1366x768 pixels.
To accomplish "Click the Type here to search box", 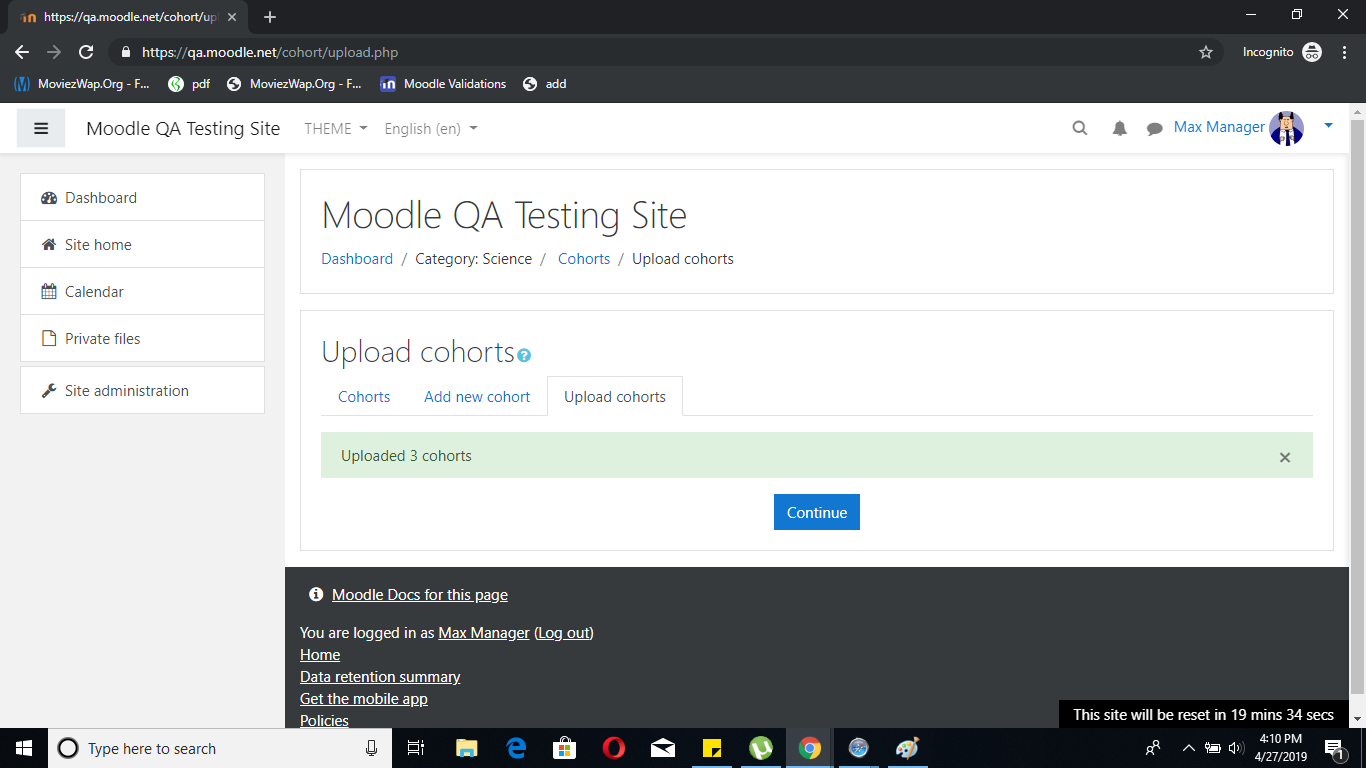I will tap(220, 748).
